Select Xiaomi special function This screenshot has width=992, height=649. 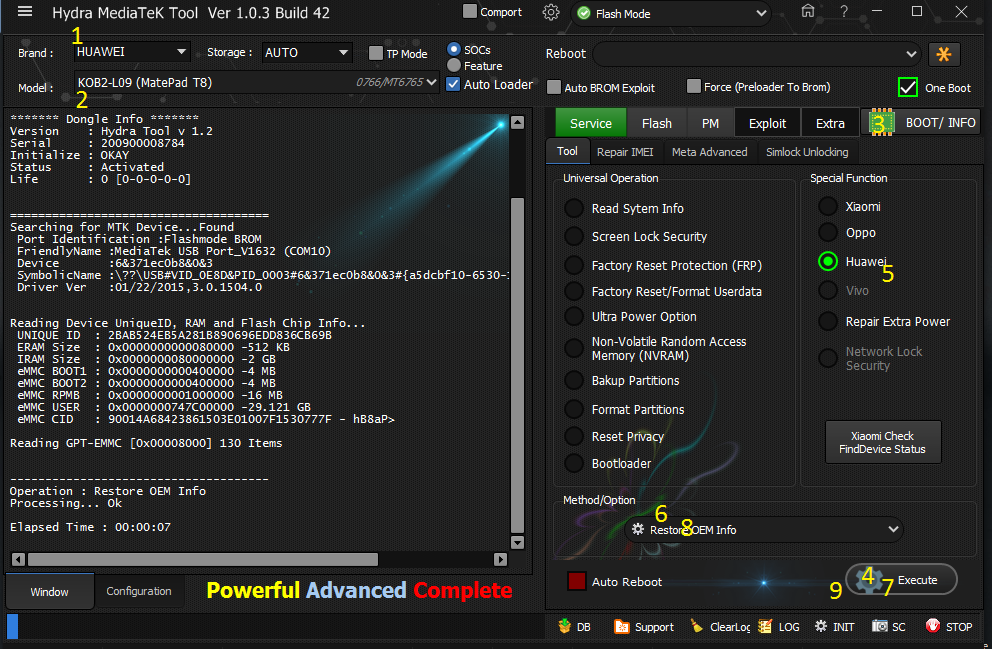click(828, 206)
